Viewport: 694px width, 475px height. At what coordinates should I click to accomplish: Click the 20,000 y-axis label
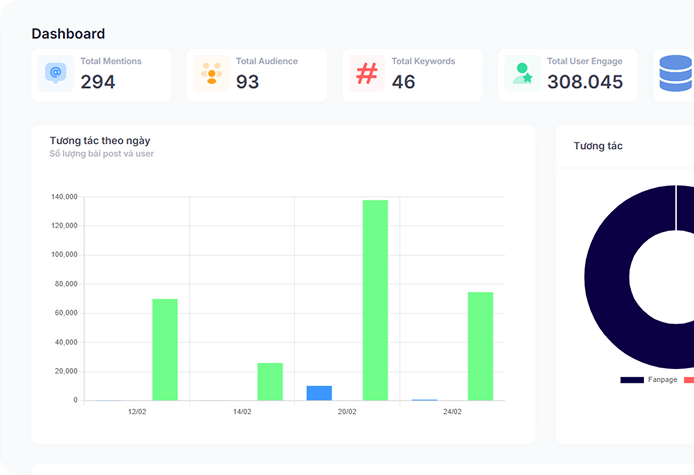click(66, 371)
